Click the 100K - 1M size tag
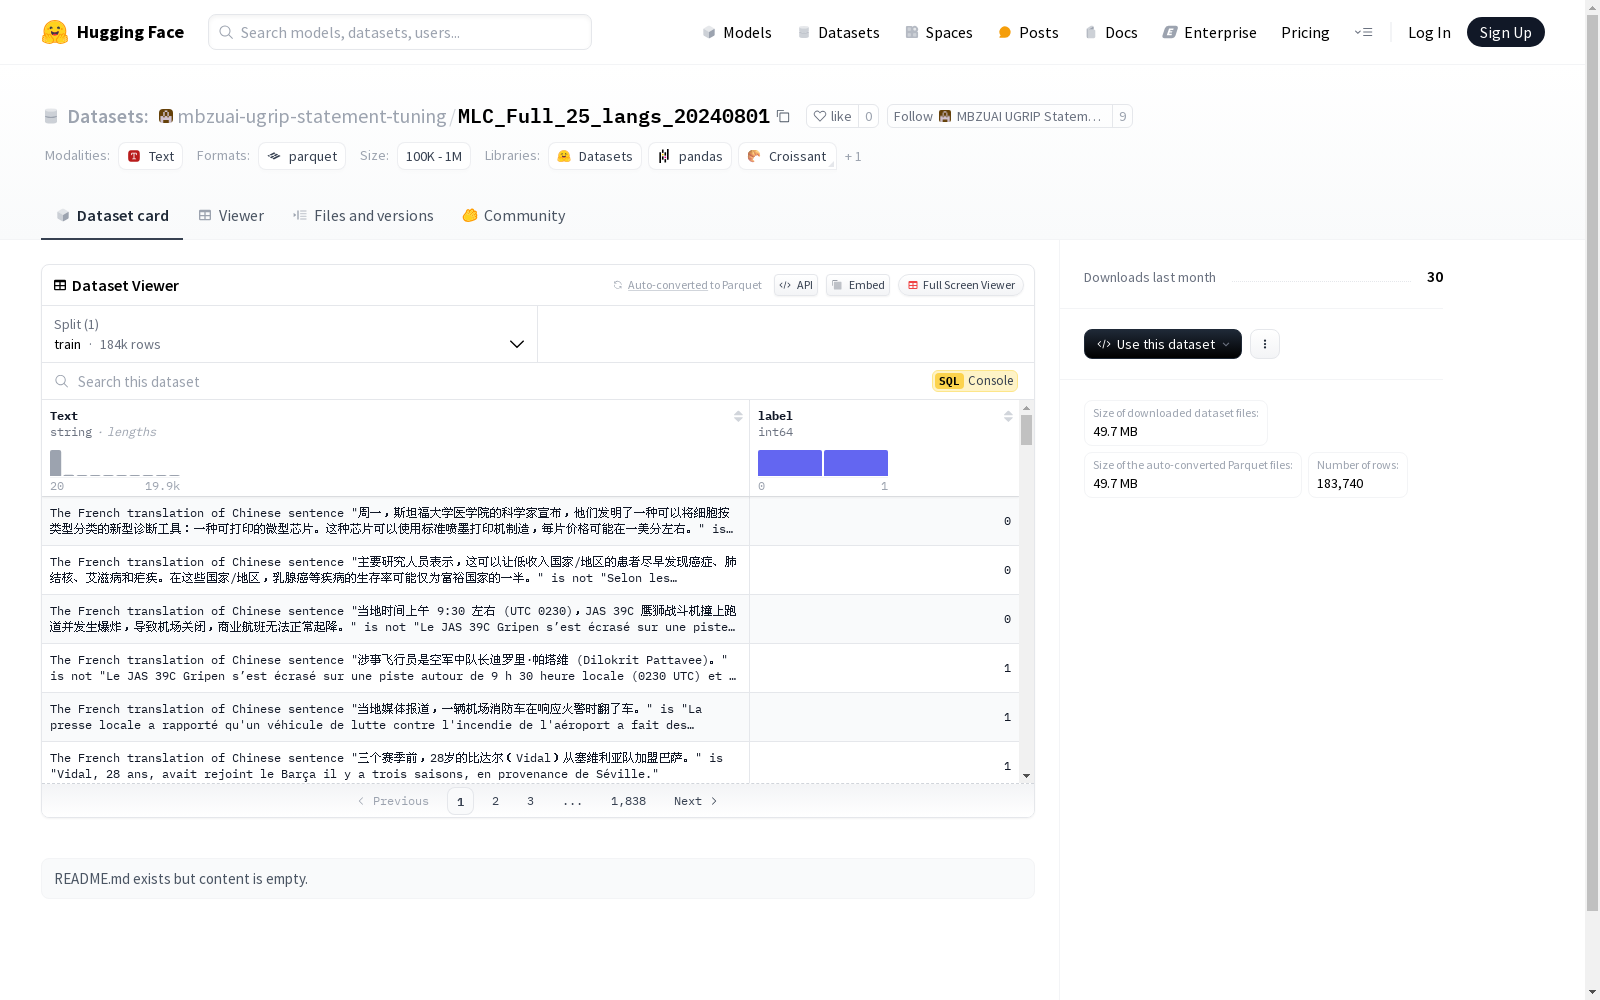The width and height of the screenshot is (1600, 1000). 434,156
